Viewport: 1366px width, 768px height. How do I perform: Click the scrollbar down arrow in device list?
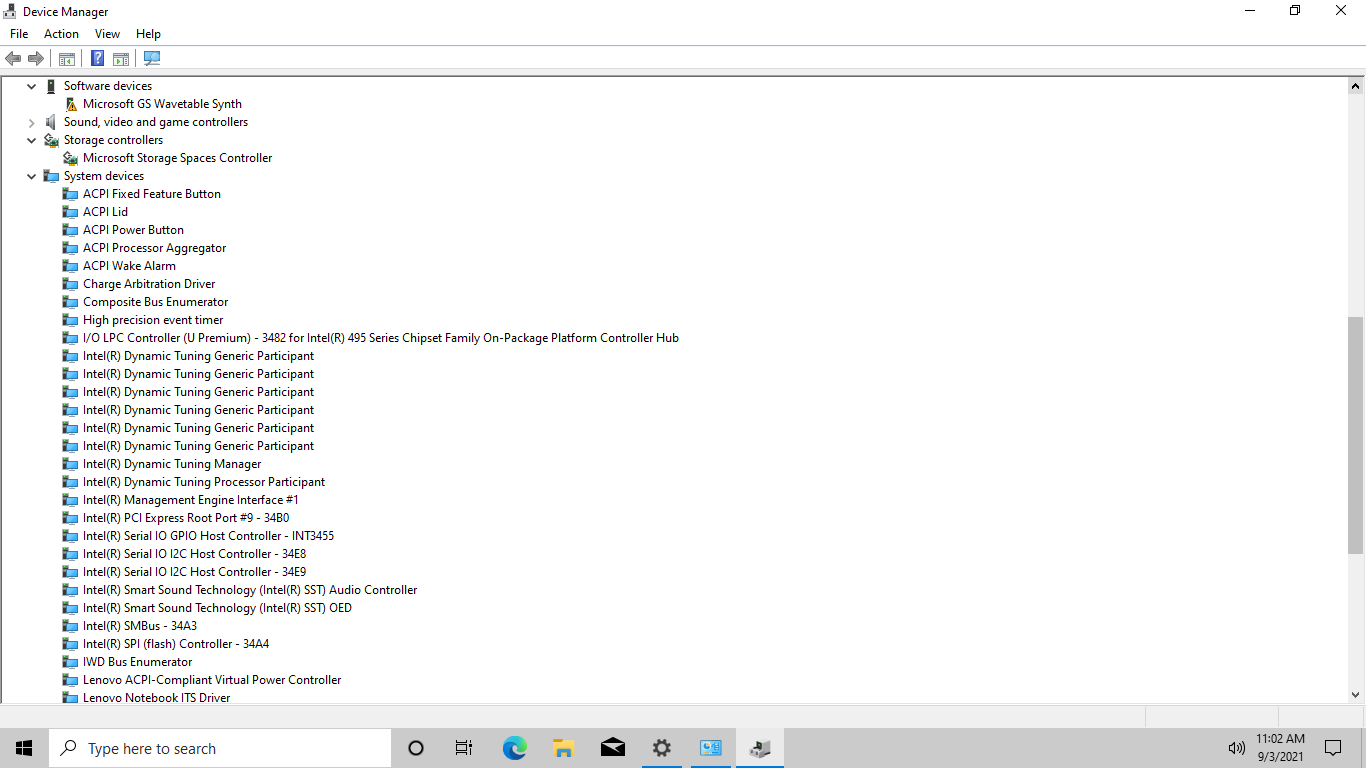tap(1356, 694)
